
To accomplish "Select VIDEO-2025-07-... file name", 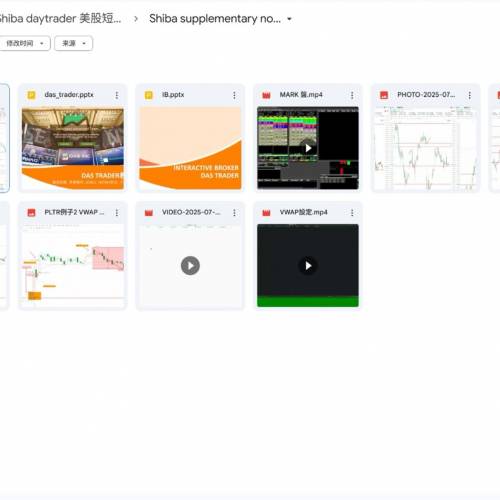I will click(x=191, y=212).
